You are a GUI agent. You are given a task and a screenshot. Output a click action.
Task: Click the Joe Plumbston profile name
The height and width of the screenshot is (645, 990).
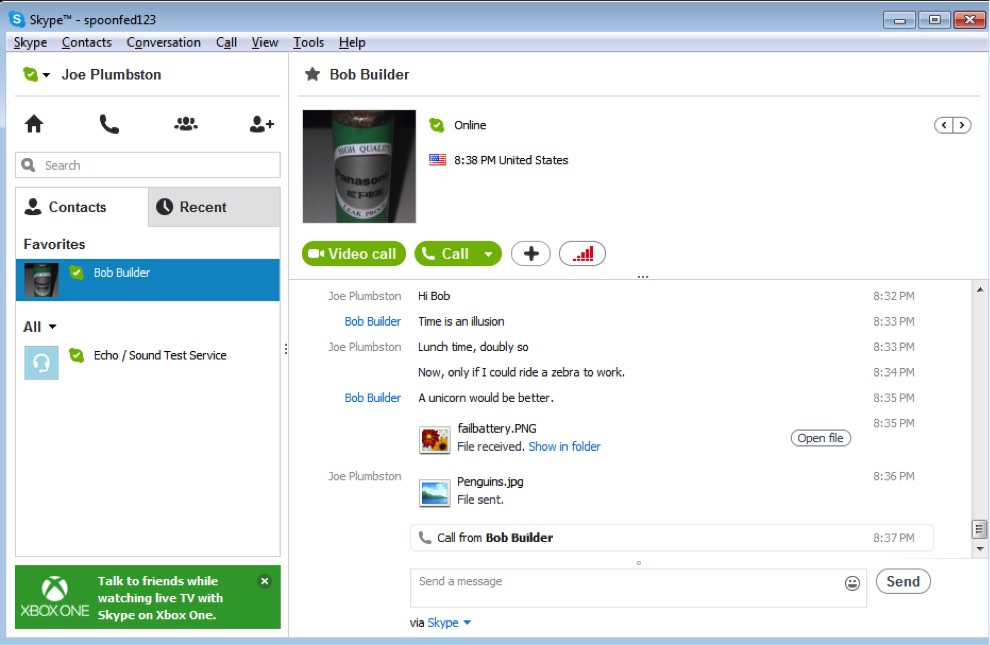[111, 74]
